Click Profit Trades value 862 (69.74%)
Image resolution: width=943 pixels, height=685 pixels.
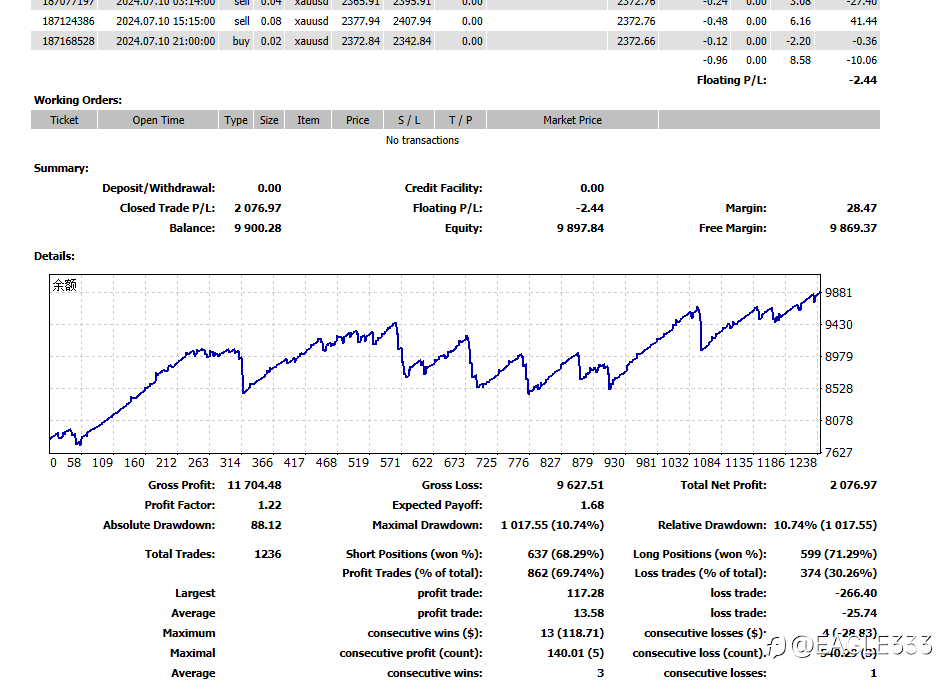pyautogui.click(x=565, y=573)
